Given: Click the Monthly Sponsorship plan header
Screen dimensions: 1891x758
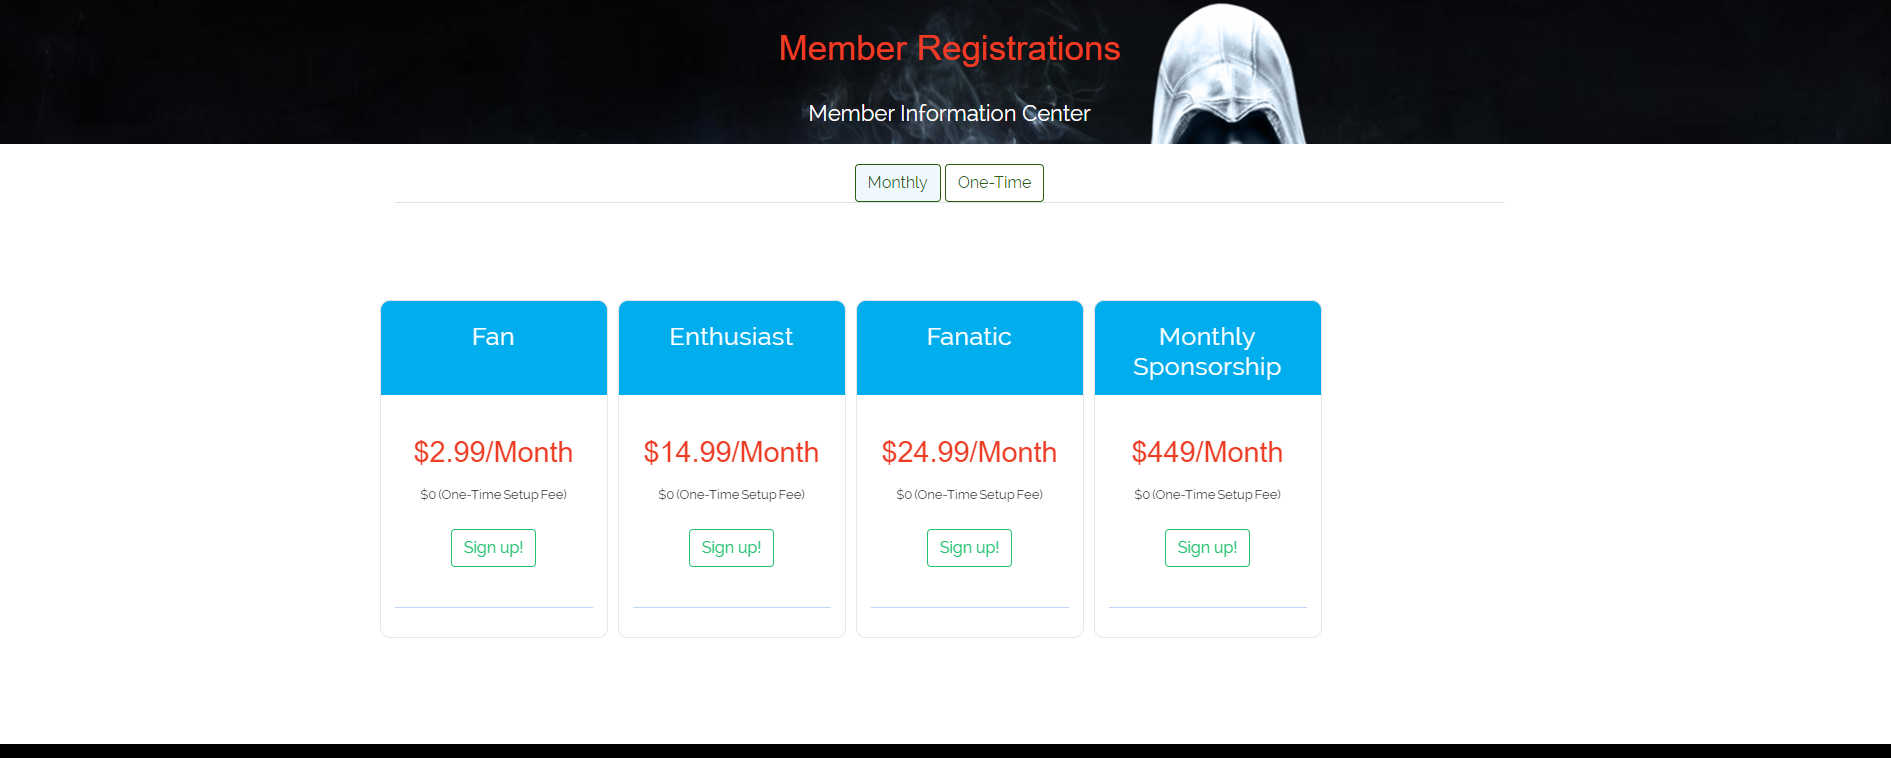Looking at the screenshot, I should tap(1207, 351).
